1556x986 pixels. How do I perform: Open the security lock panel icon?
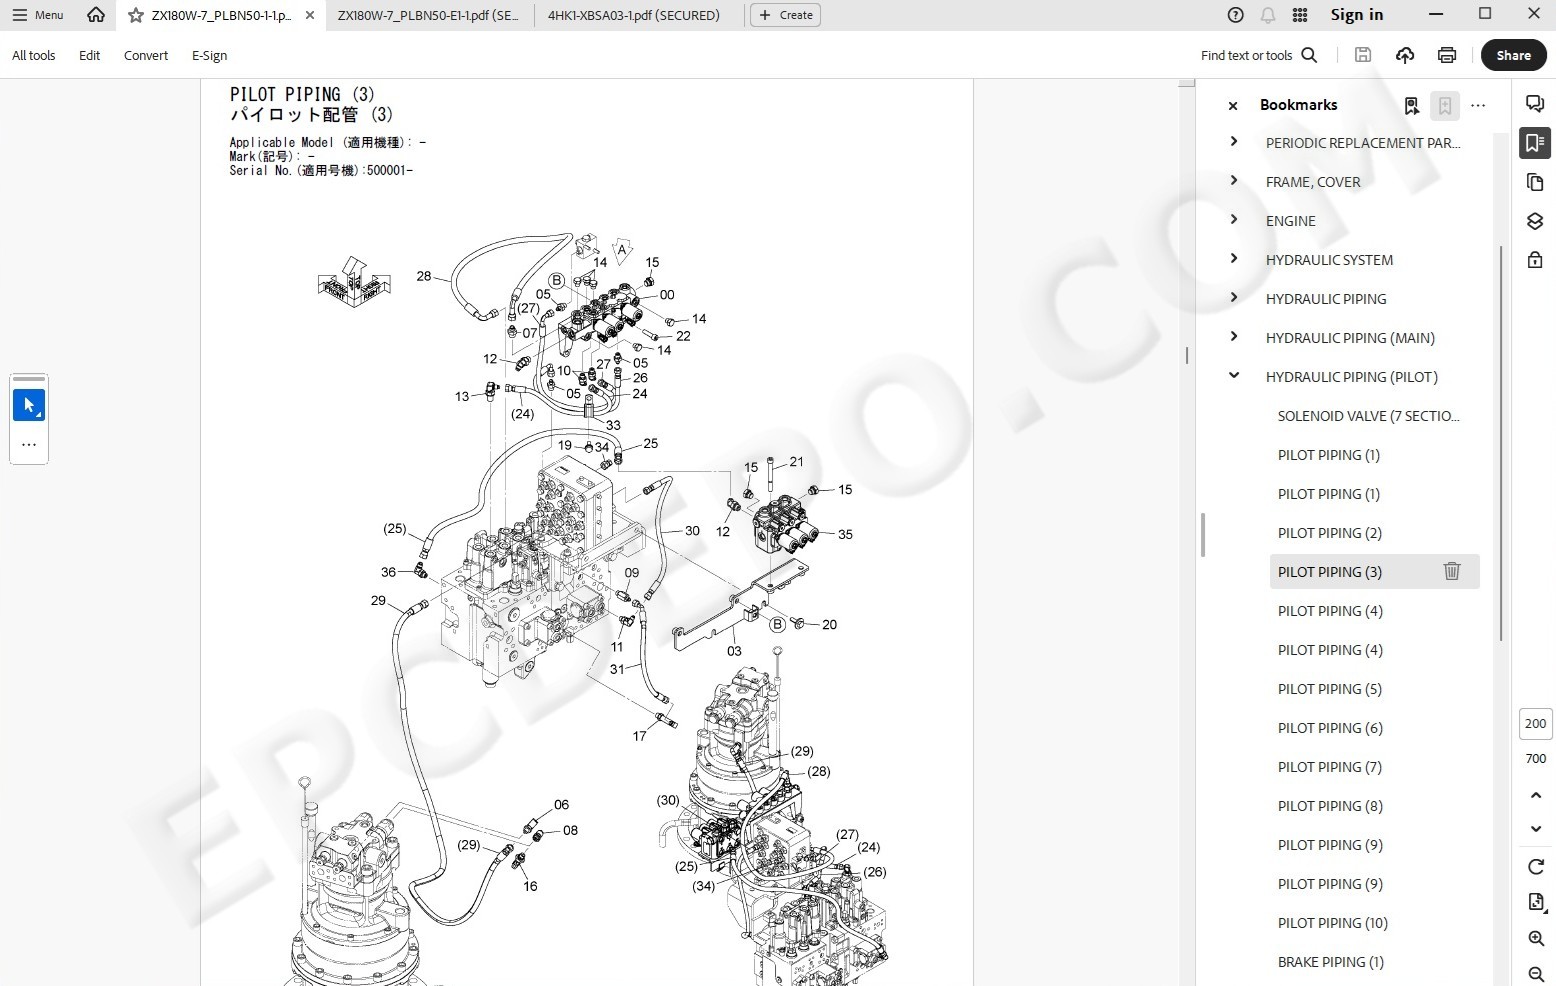(x=1535, y=260)
